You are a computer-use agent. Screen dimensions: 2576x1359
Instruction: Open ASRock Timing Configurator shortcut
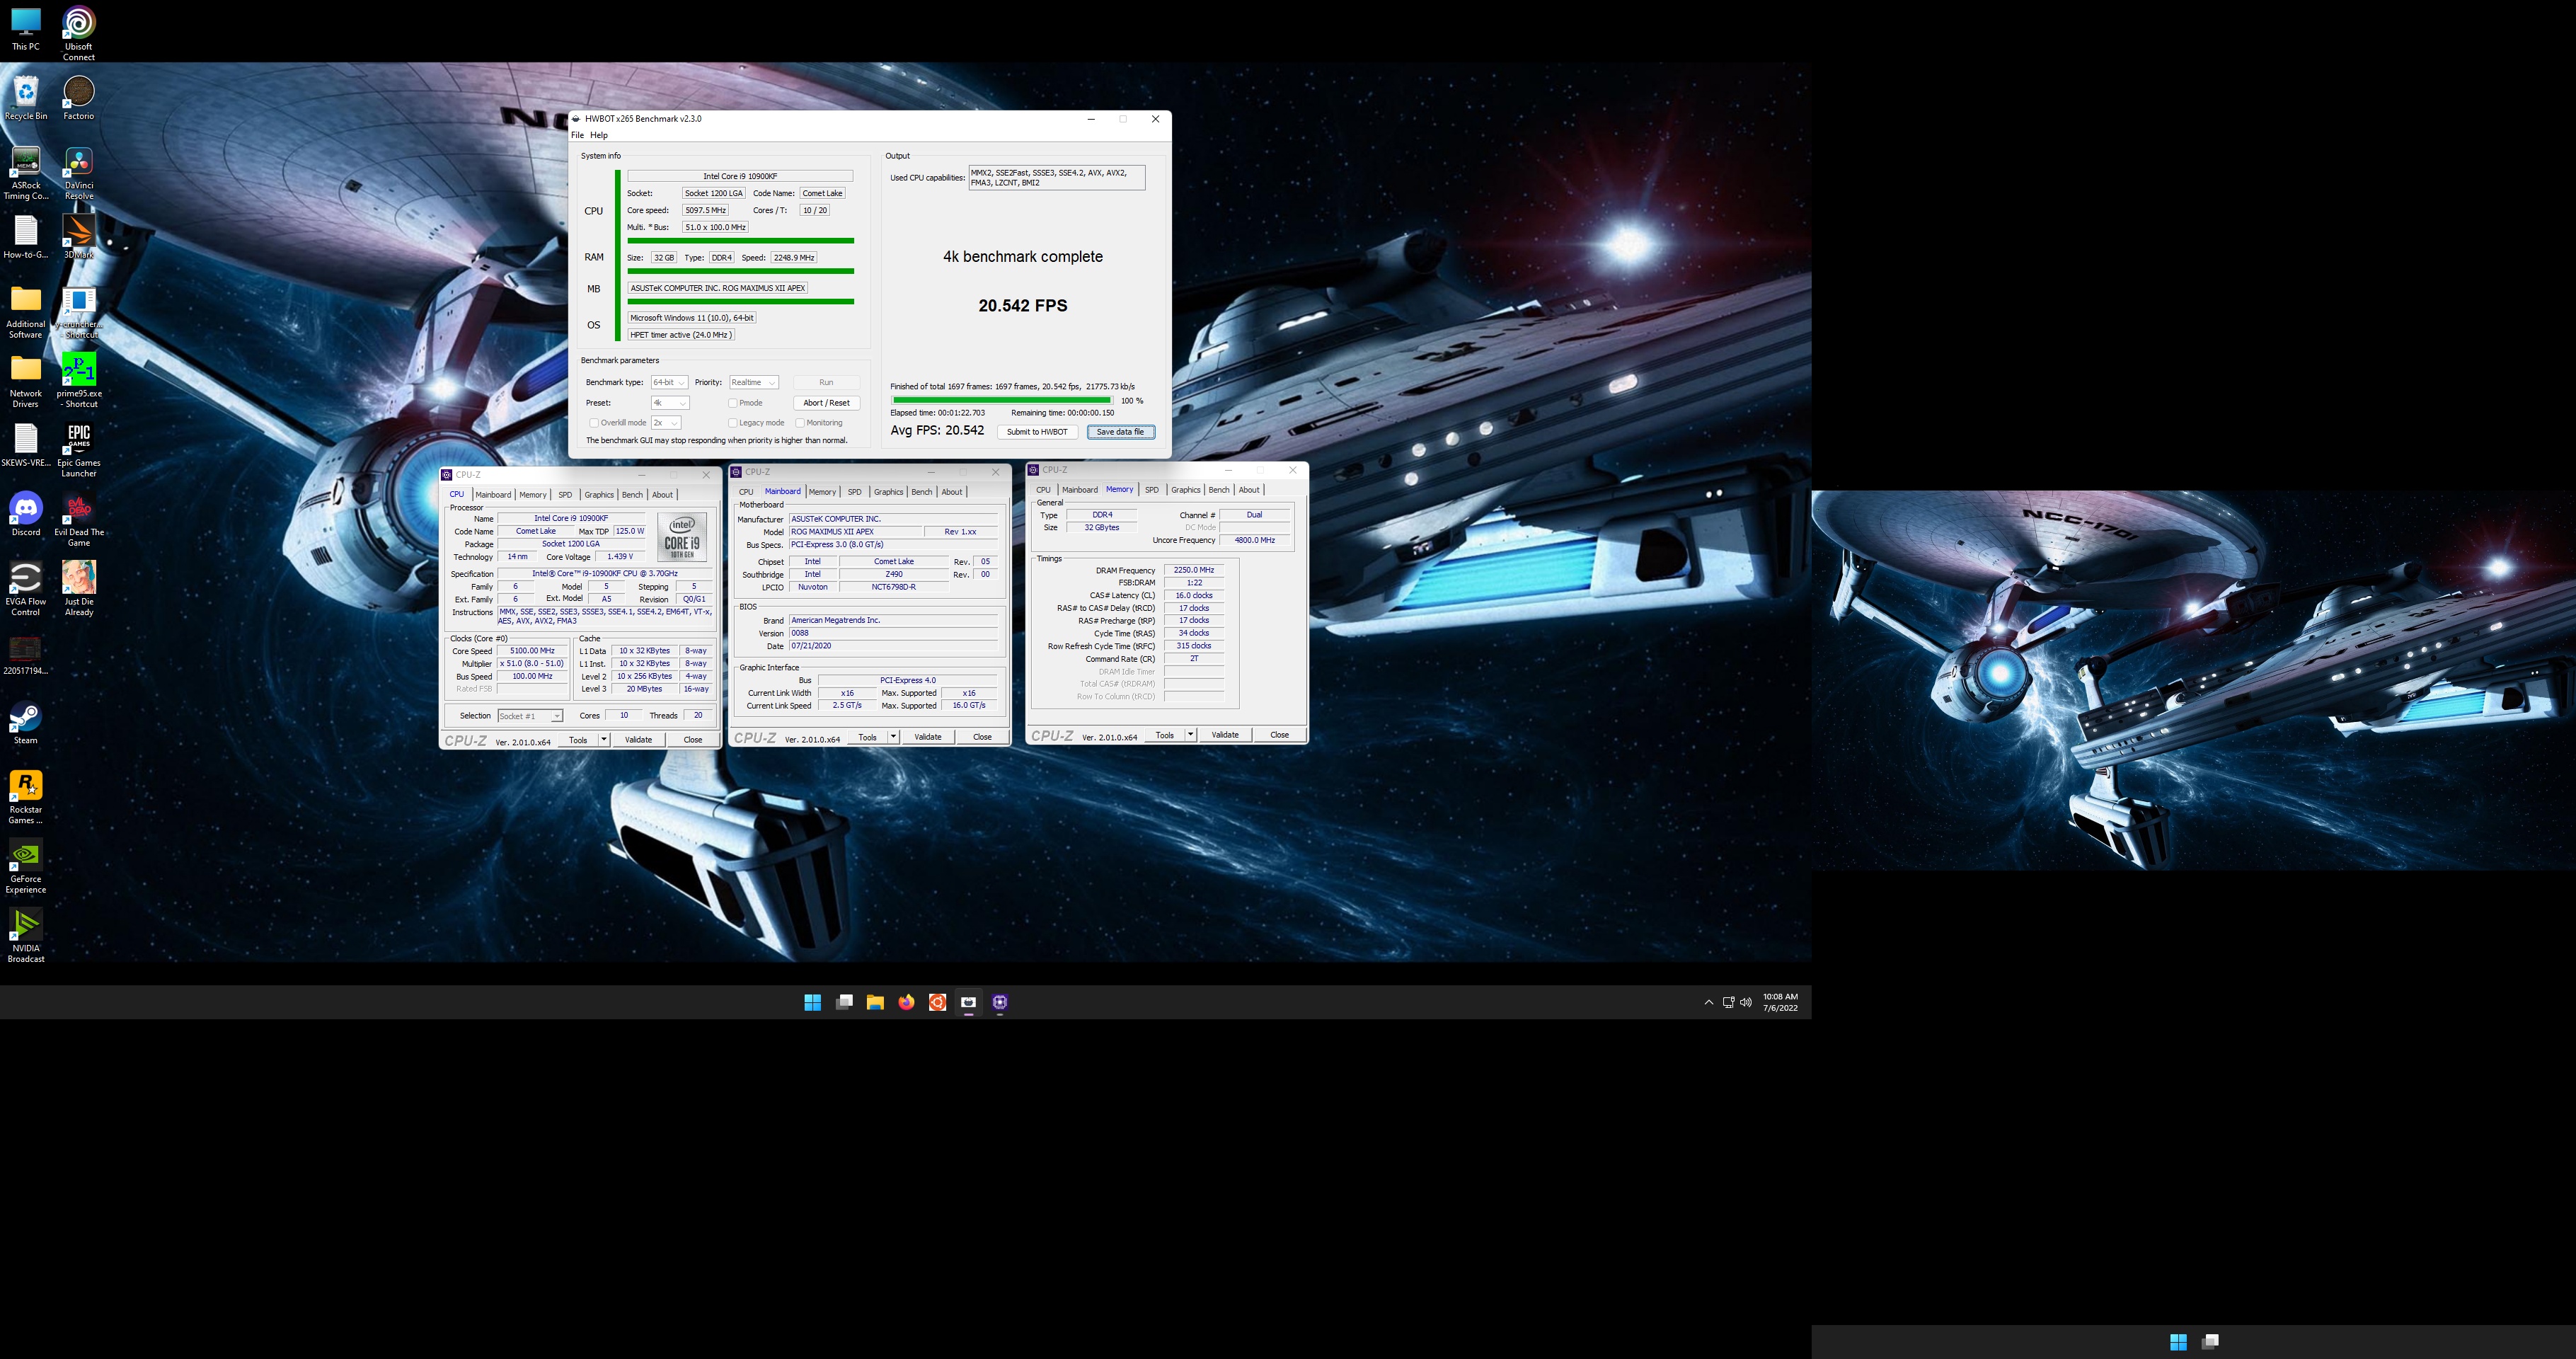26,173
